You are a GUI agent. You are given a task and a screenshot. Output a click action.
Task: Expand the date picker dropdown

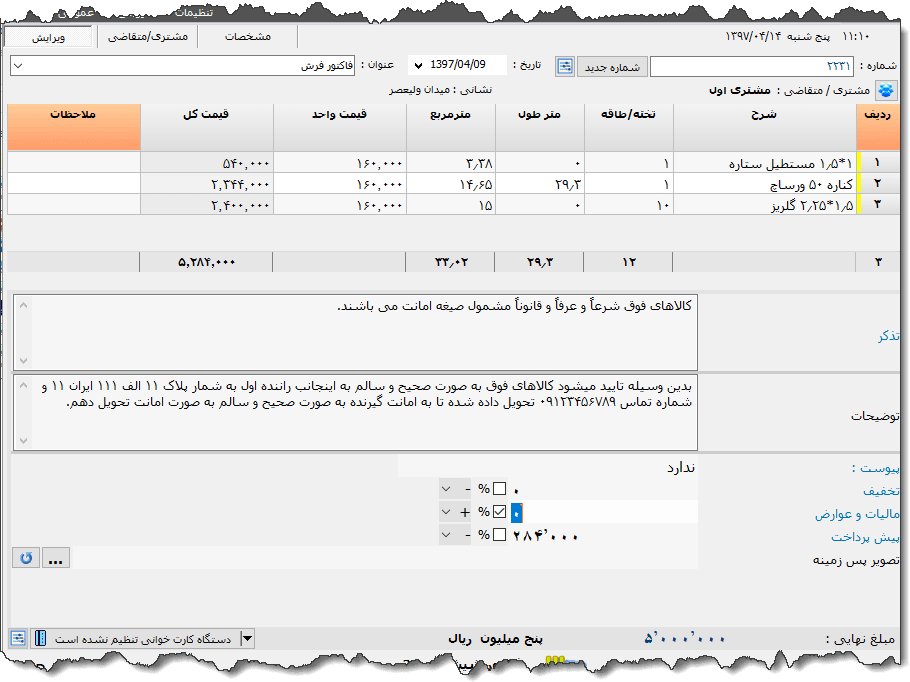[417, 66]
